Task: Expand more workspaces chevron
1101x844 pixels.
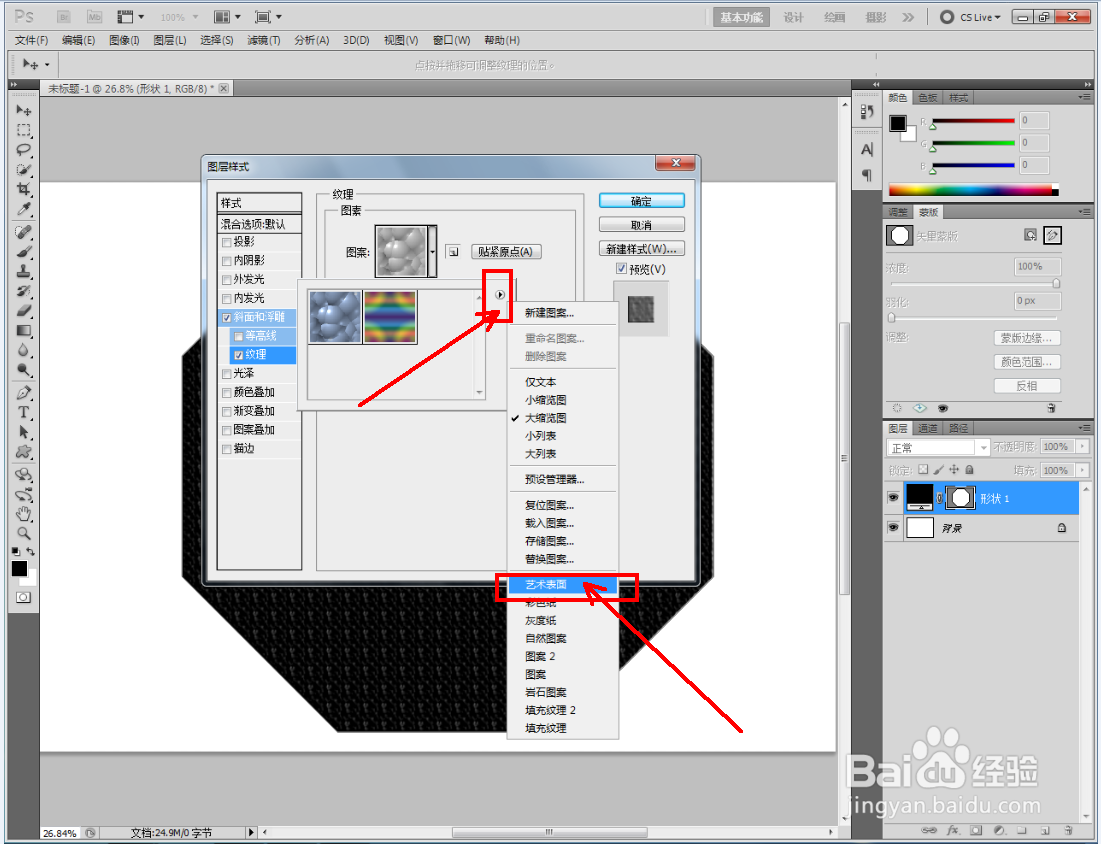Action: pyautogui.click(x=909, y=17)
